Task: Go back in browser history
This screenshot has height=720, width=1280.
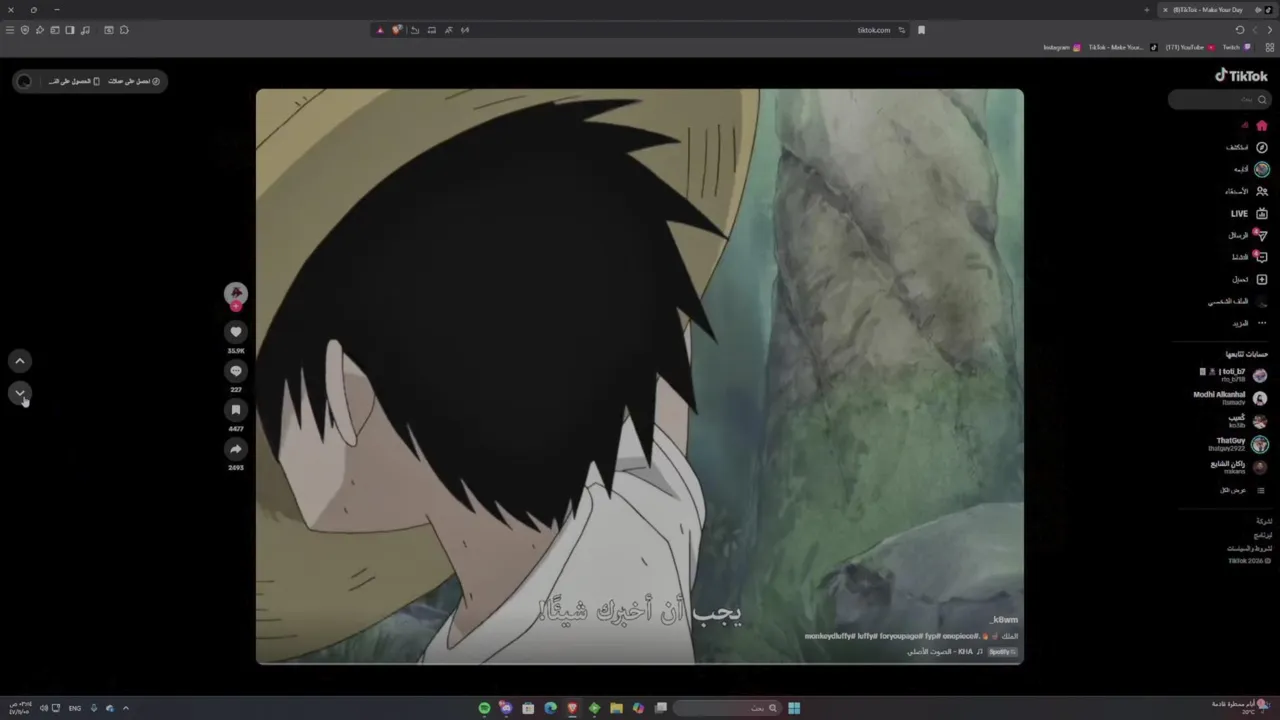Action: tap(1270, 30)
